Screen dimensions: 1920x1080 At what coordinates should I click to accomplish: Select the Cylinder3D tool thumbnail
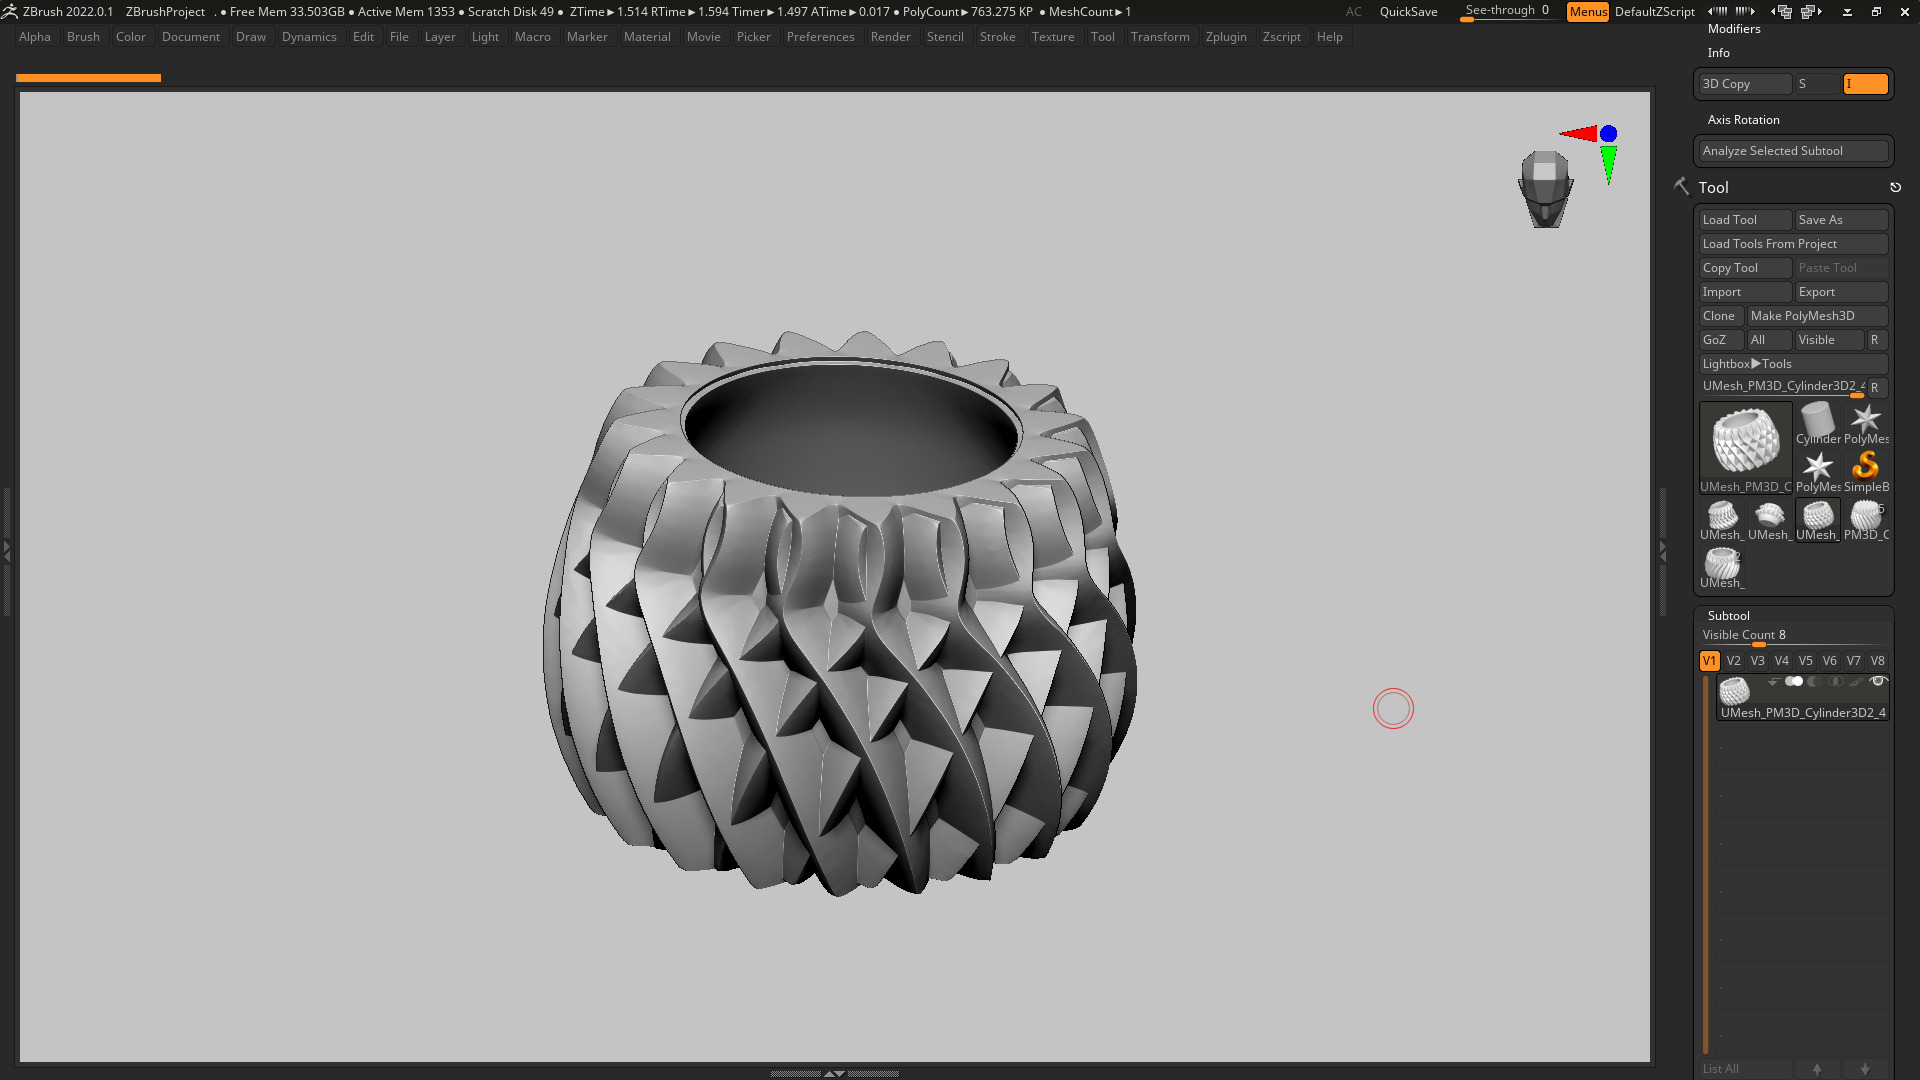click(x=1818, y=424)
